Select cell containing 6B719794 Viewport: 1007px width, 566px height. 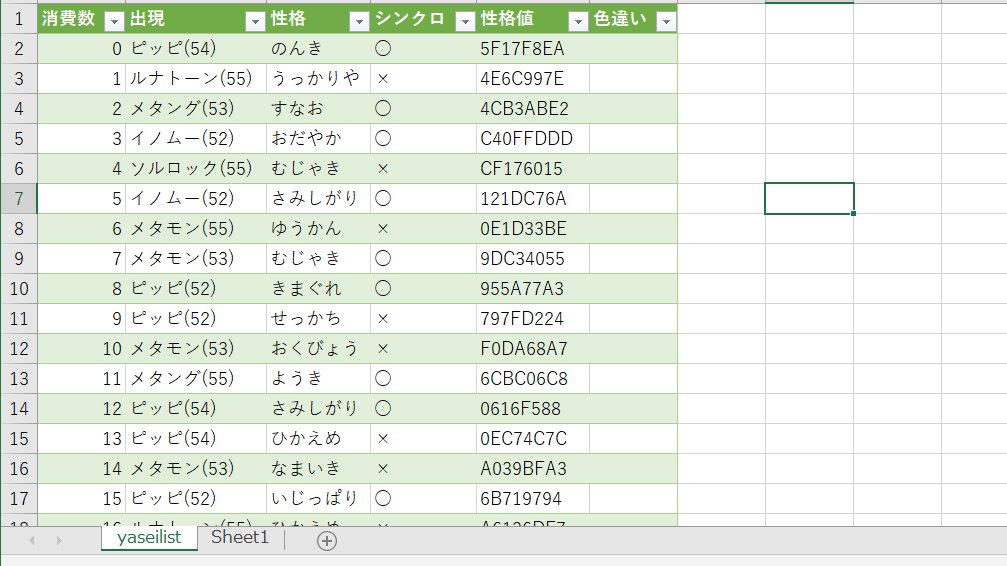pos(532,499)
